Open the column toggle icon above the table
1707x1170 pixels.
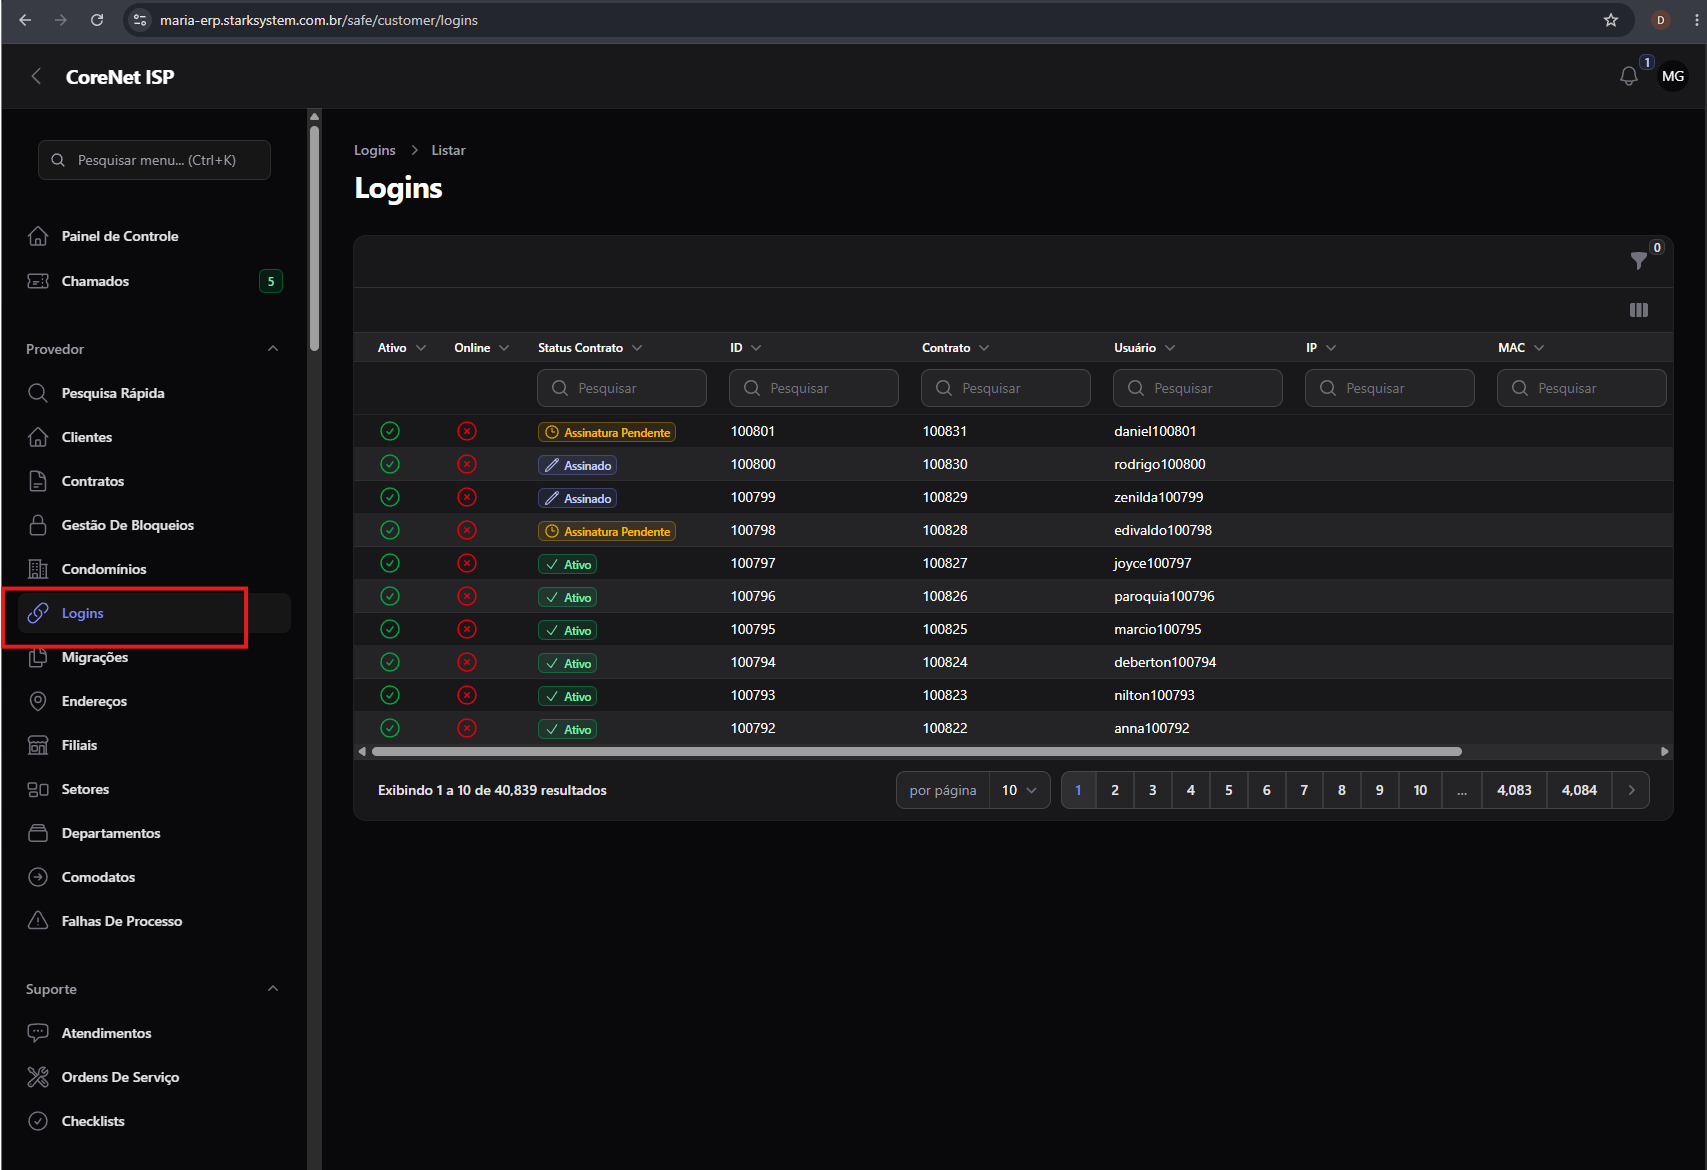pyautogui.click(x=1638, y=310)
